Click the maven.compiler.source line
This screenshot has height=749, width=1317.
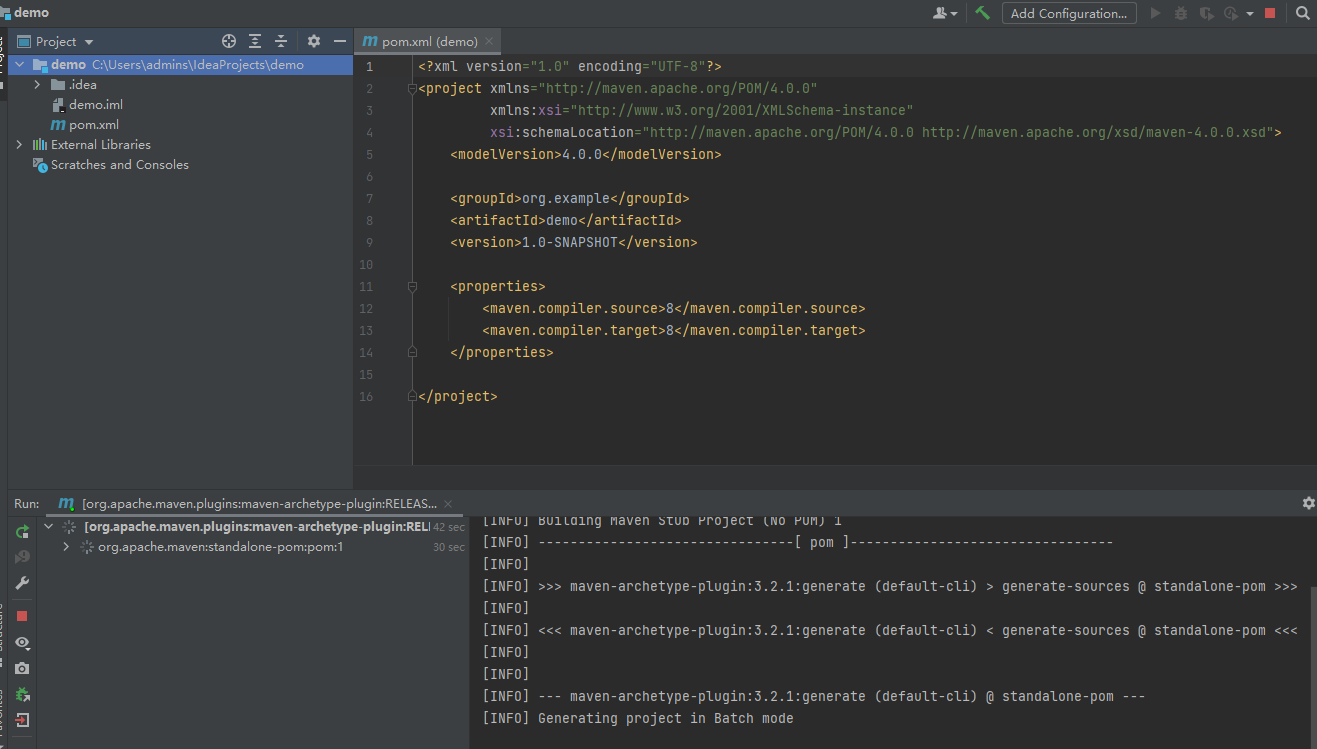[x=674, y=308]
